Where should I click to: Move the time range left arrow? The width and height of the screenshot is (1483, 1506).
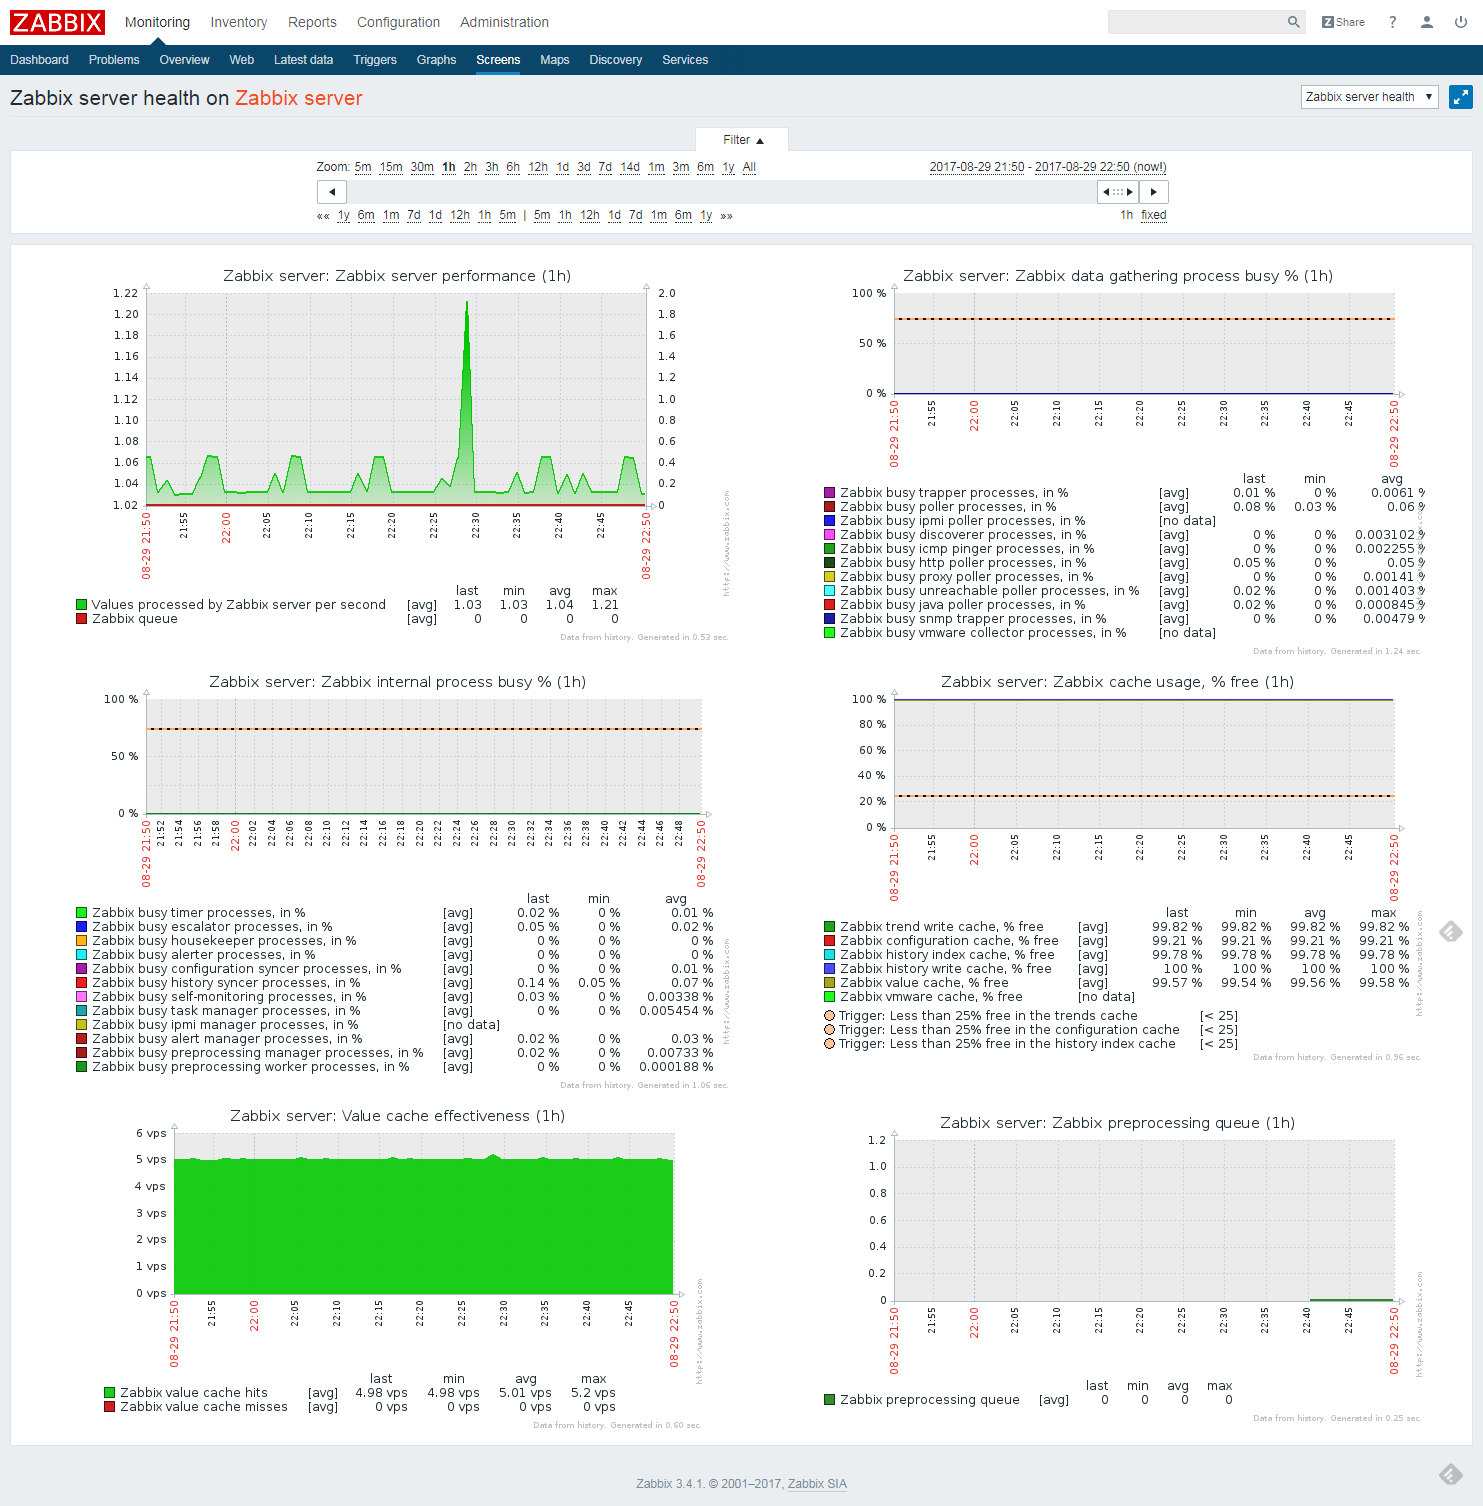pyautogui.click(x=332, y=192)
